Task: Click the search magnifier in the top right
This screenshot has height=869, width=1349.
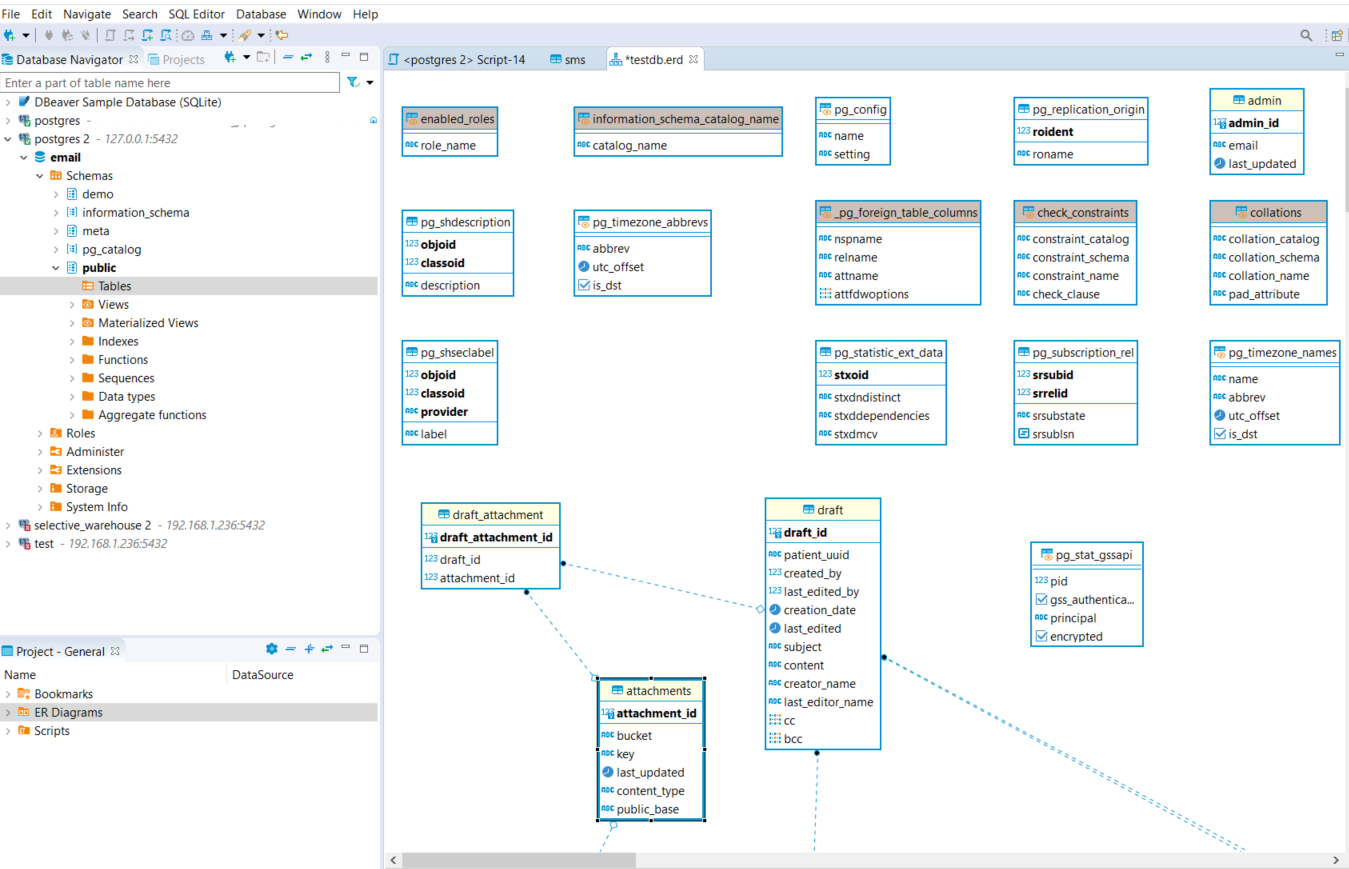Action: (x=1306, y=35)
